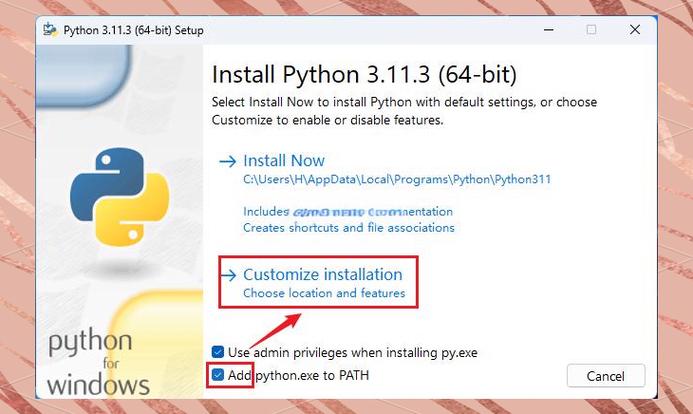Click 'Choose location and features' subtitle
The width and height of the screenshot is (693, 414).
point(324,293)
